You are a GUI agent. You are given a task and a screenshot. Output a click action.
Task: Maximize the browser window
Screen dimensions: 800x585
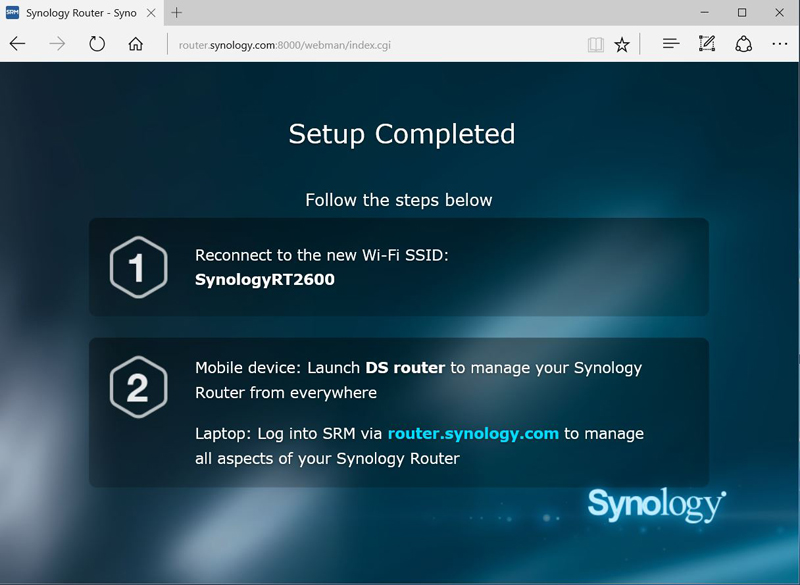pos(742,13)
